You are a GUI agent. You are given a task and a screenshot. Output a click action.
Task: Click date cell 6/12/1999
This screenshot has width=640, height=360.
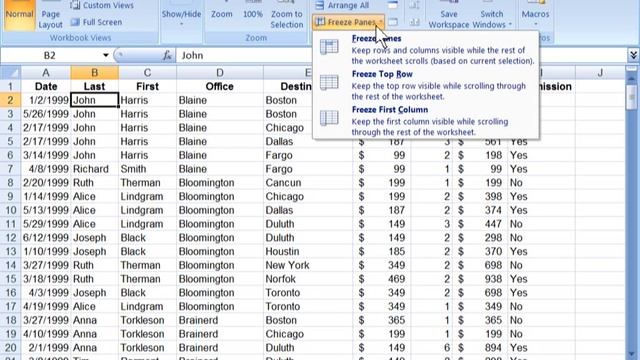click(46, 237)
